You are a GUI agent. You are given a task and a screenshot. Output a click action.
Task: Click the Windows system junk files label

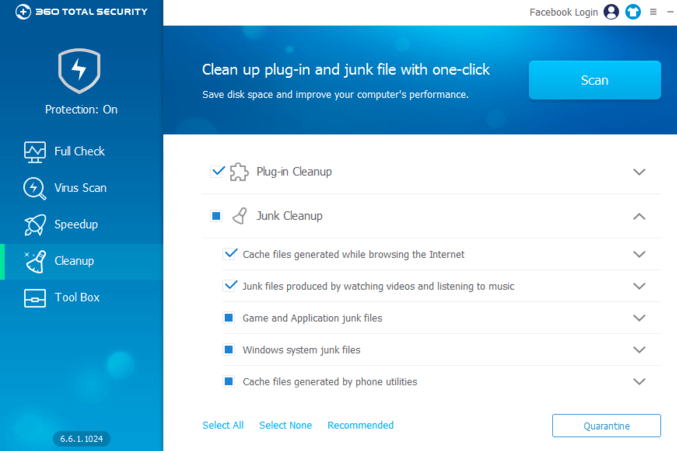[301, 350]
